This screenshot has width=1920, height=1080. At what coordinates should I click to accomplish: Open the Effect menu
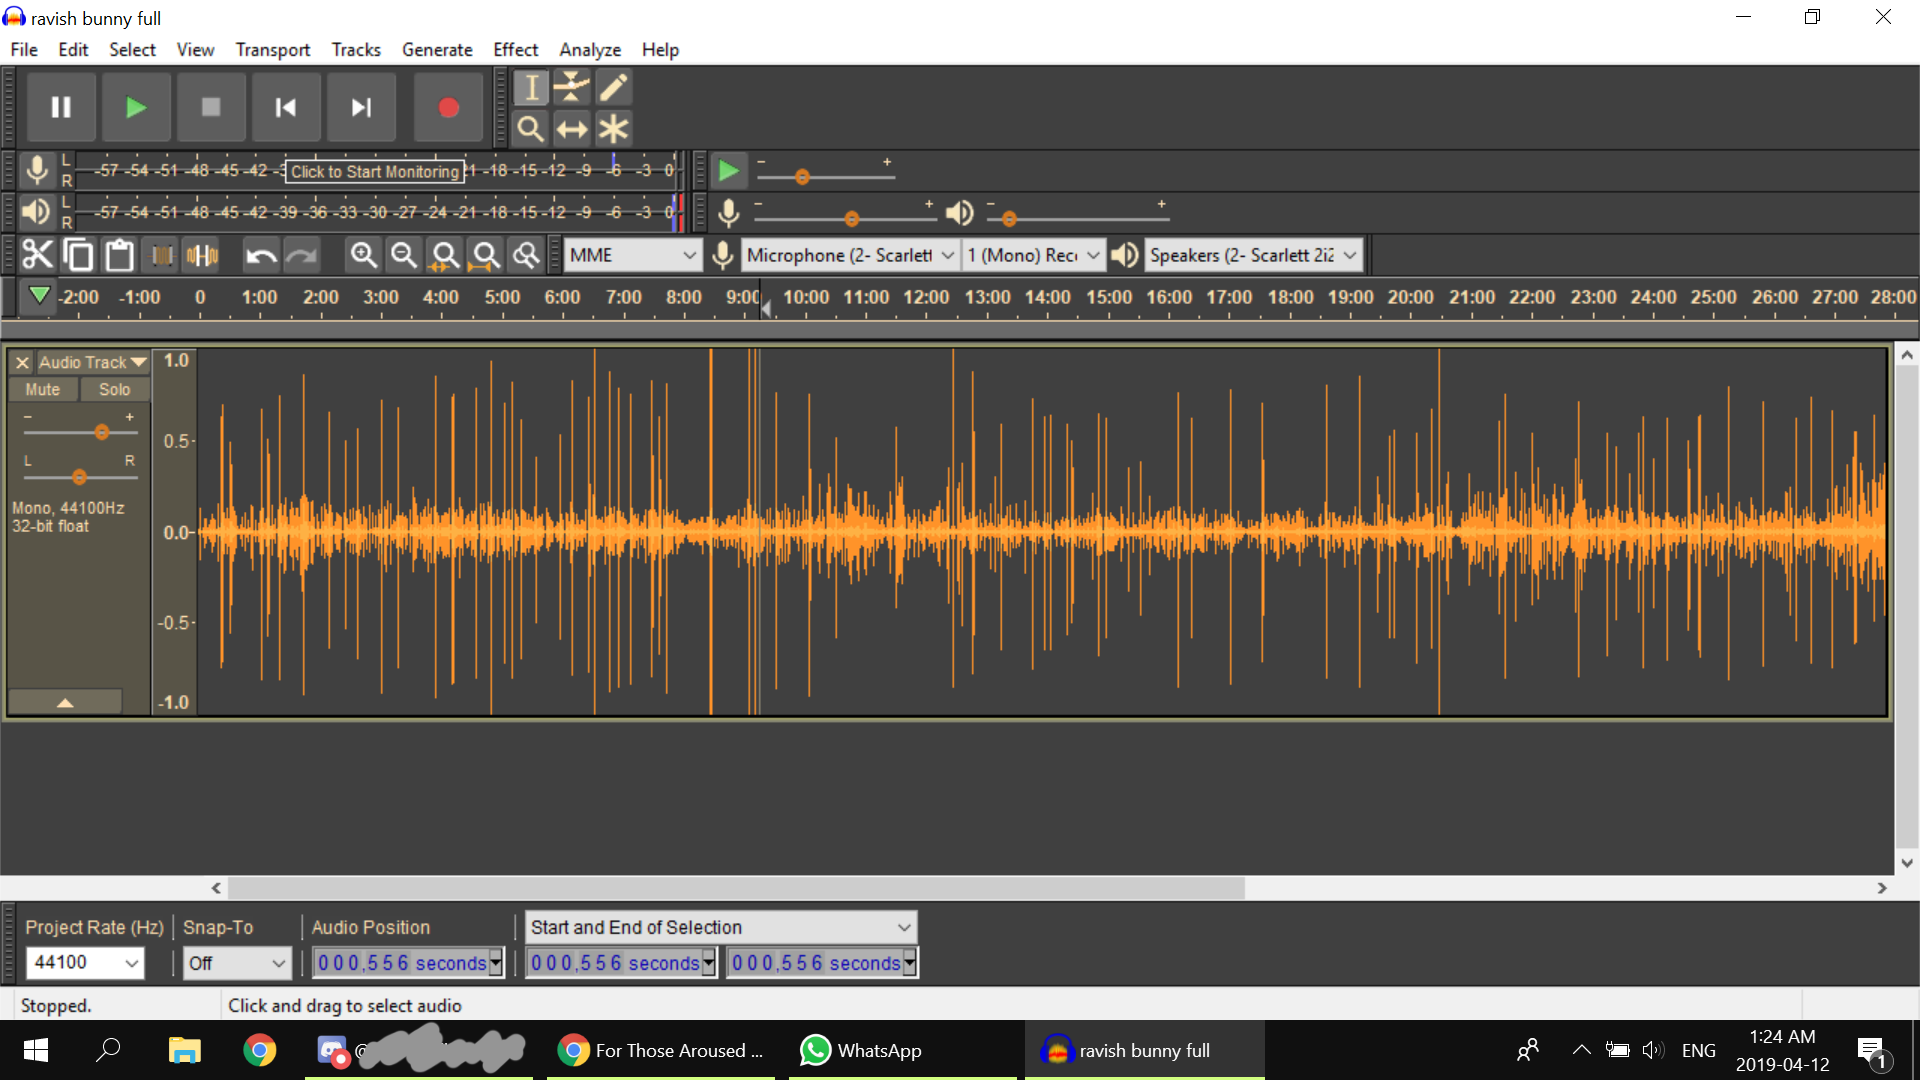click(515, 49)
